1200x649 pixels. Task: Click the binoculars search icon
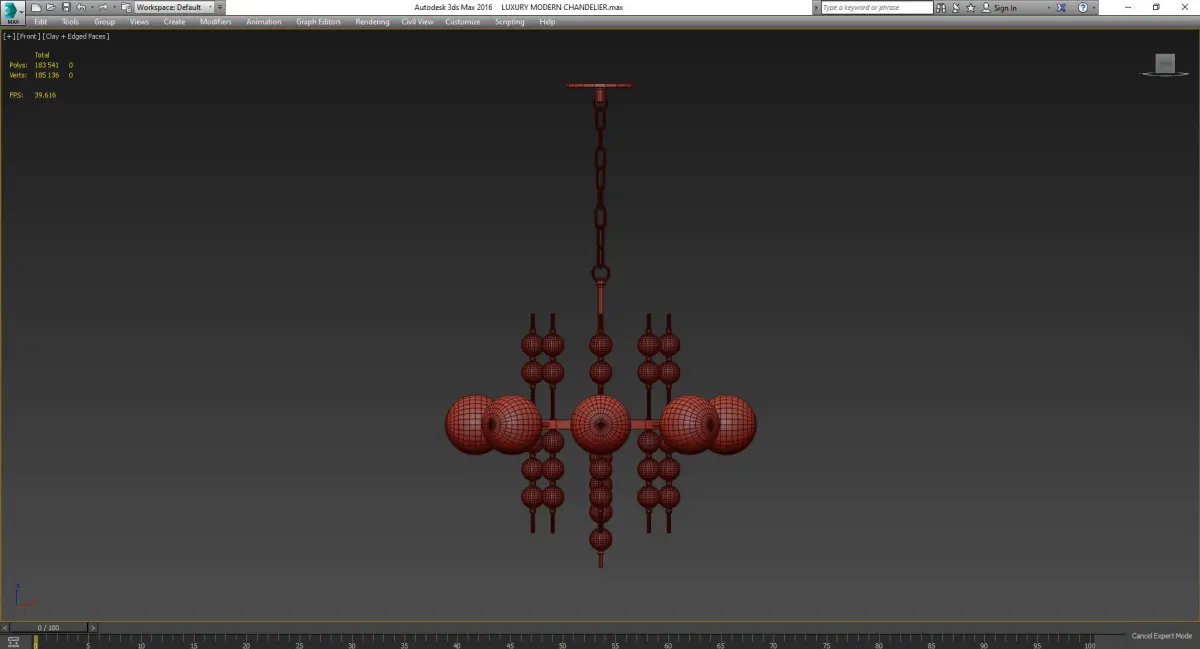pyautogui.click(x=941, y=8)
